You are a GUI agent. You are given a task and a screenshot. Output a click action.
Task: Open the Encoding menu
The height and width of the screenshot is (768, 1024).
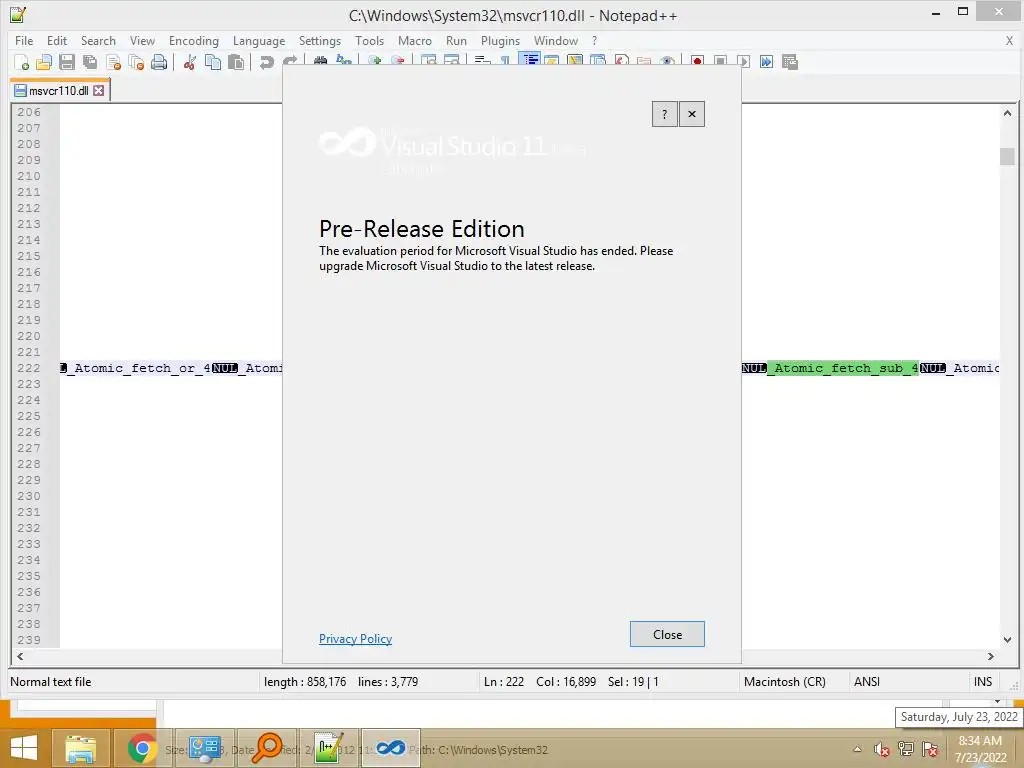pos(194,40)
